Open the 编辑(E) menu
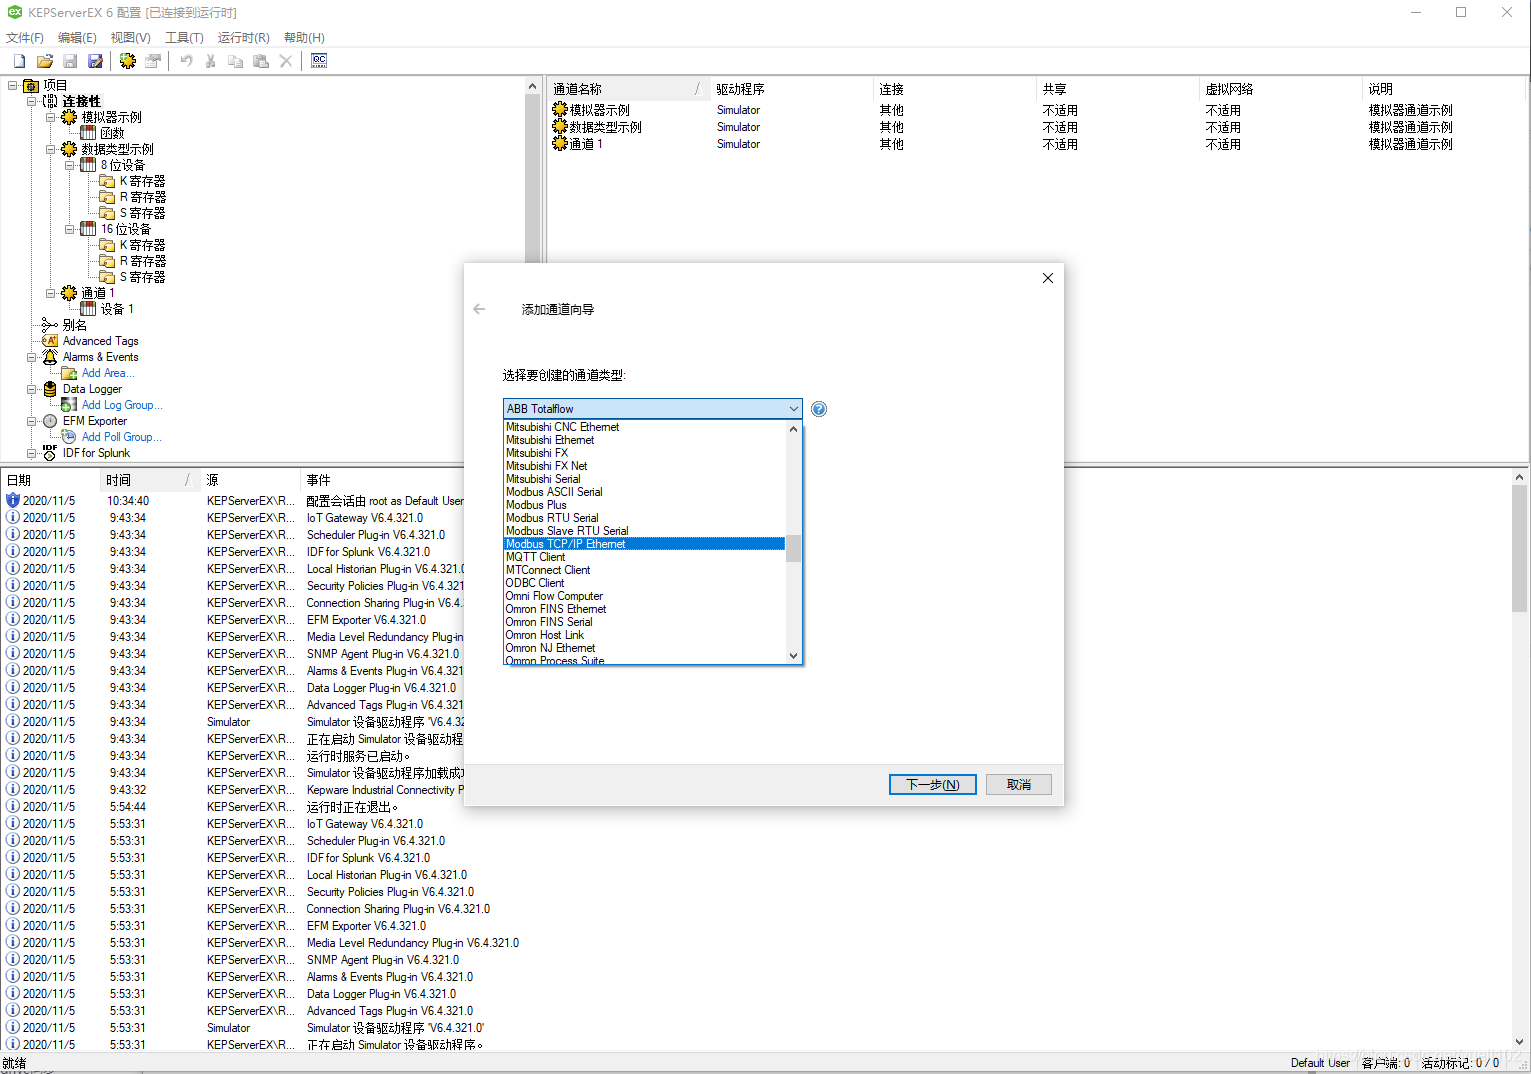 pos(77,37)
